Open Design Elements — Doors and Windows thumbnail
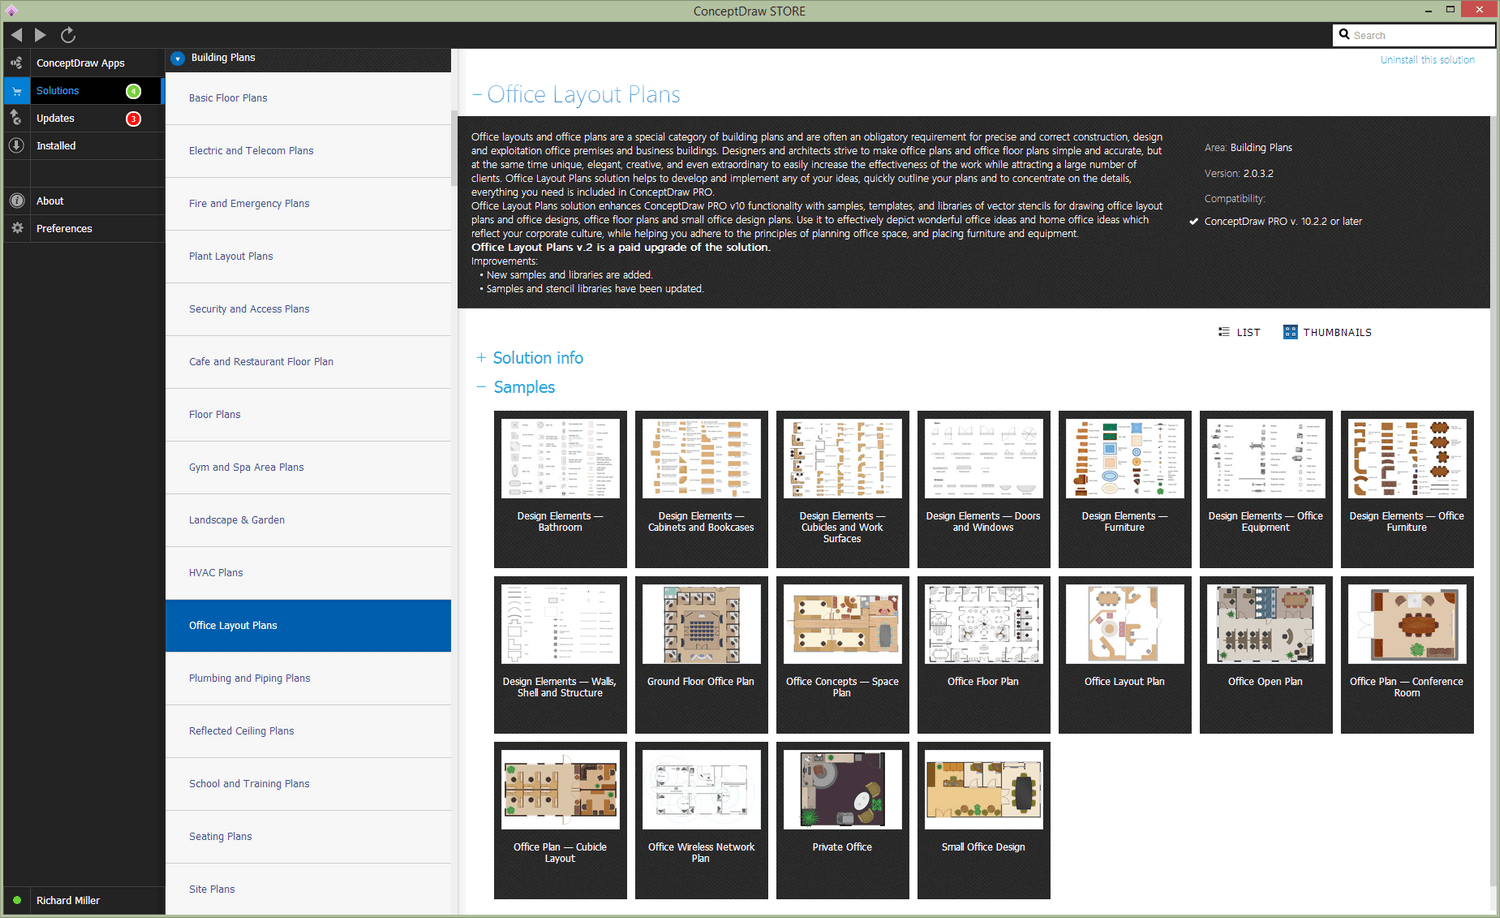Viewport: 1500px width, 918px height. point(983,489)
